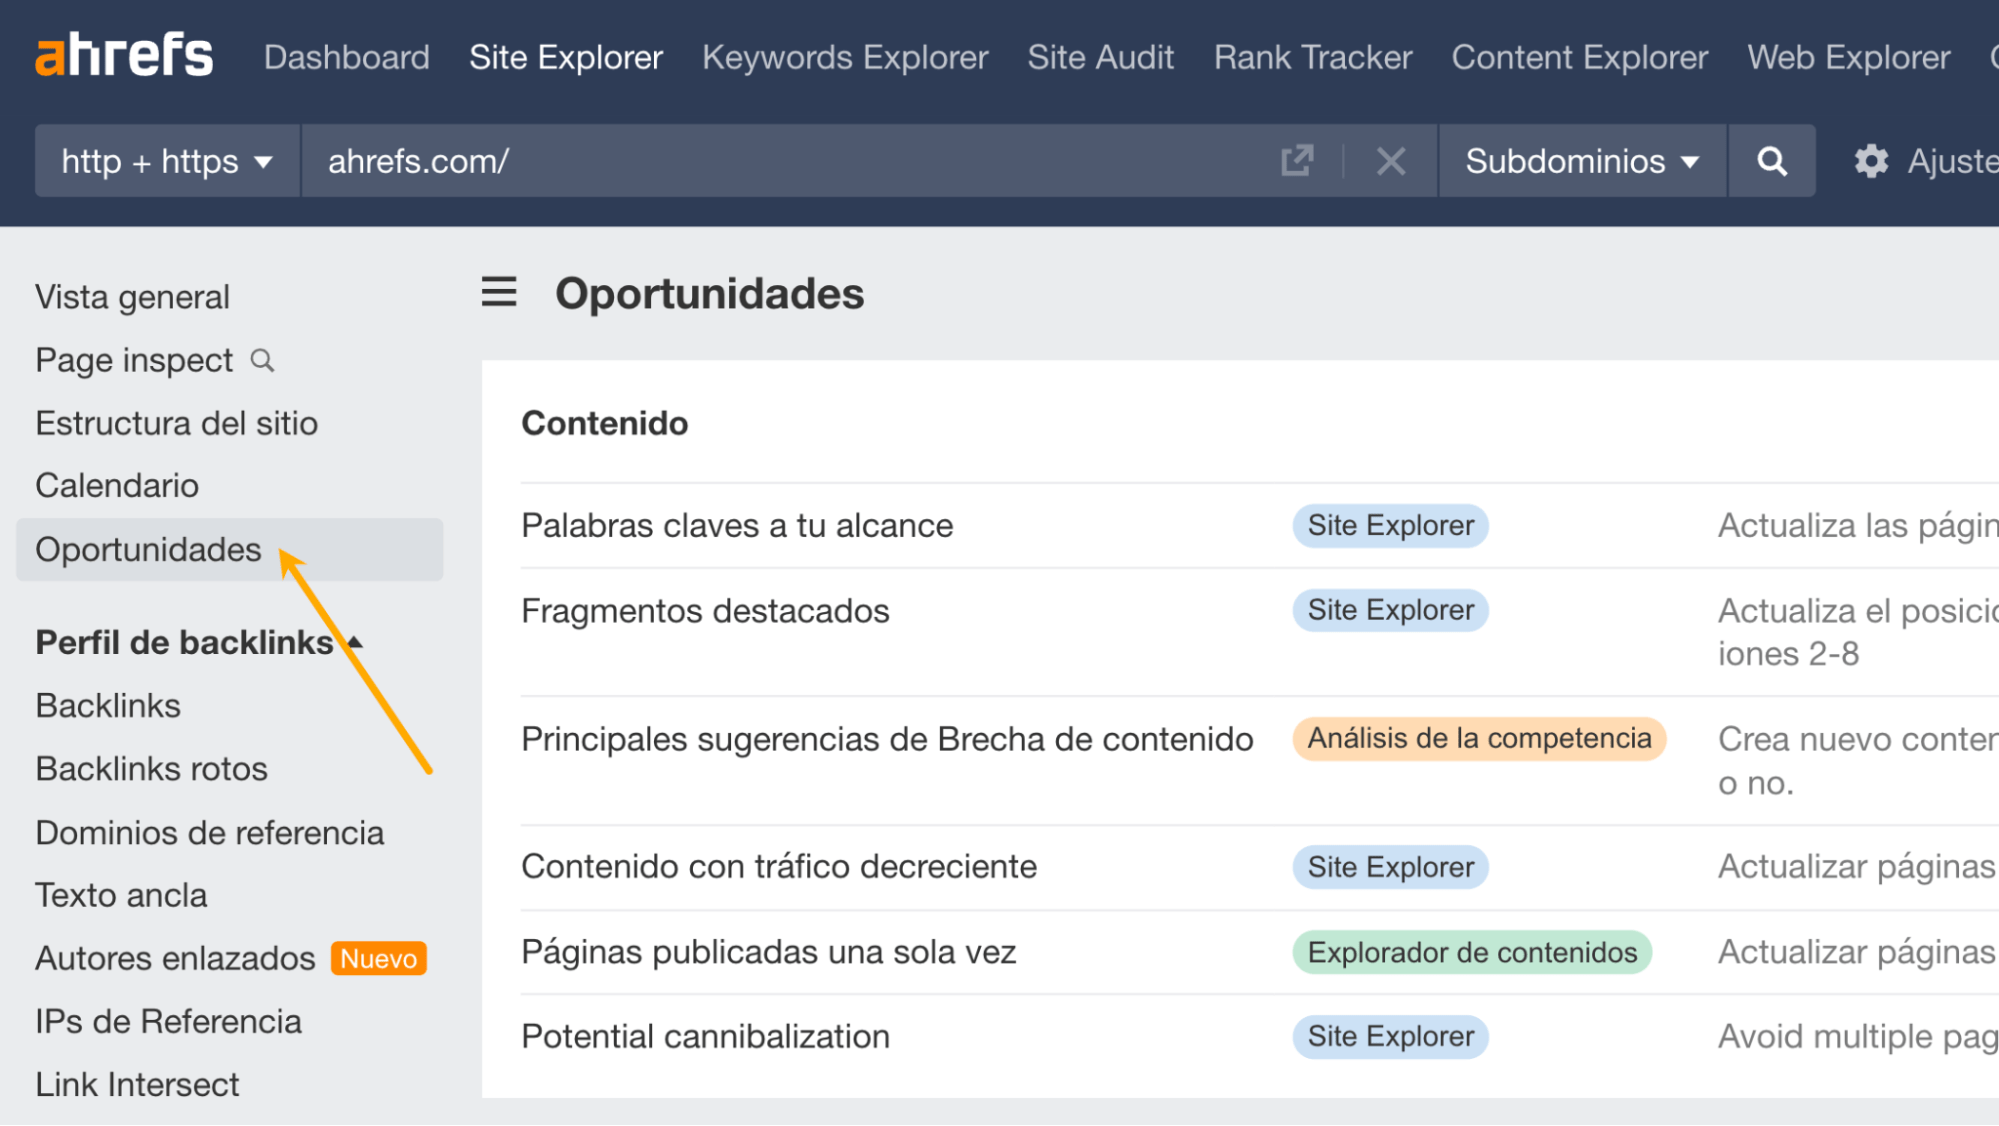Open Dominios de referencia in sidebar
This screenshot has height=1126, width=1999.
point(209,832)
